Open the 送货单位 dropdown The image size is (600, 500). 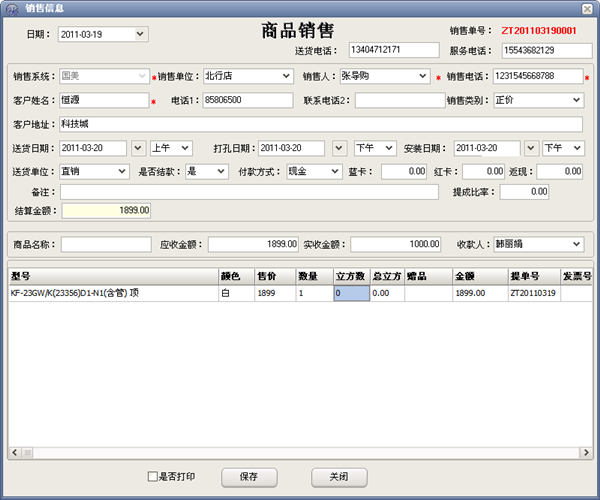click(122, 172)
